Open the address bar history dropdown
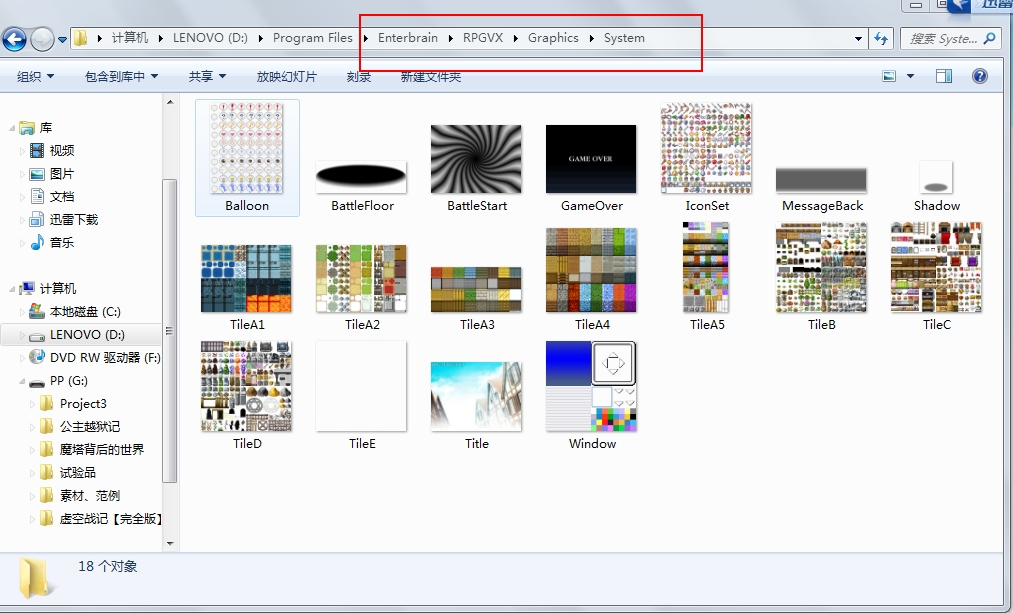The image size is (1013, 613). coord(858,39)
